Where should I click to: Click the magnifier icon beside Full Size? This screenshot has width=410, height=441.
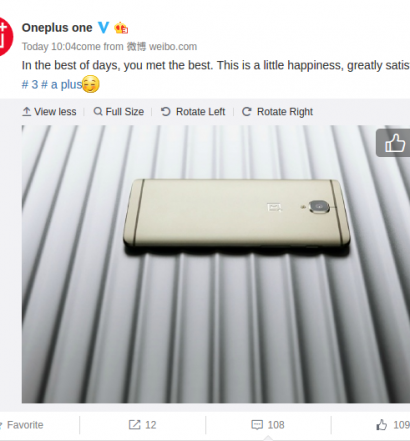(x=98, y=111)
